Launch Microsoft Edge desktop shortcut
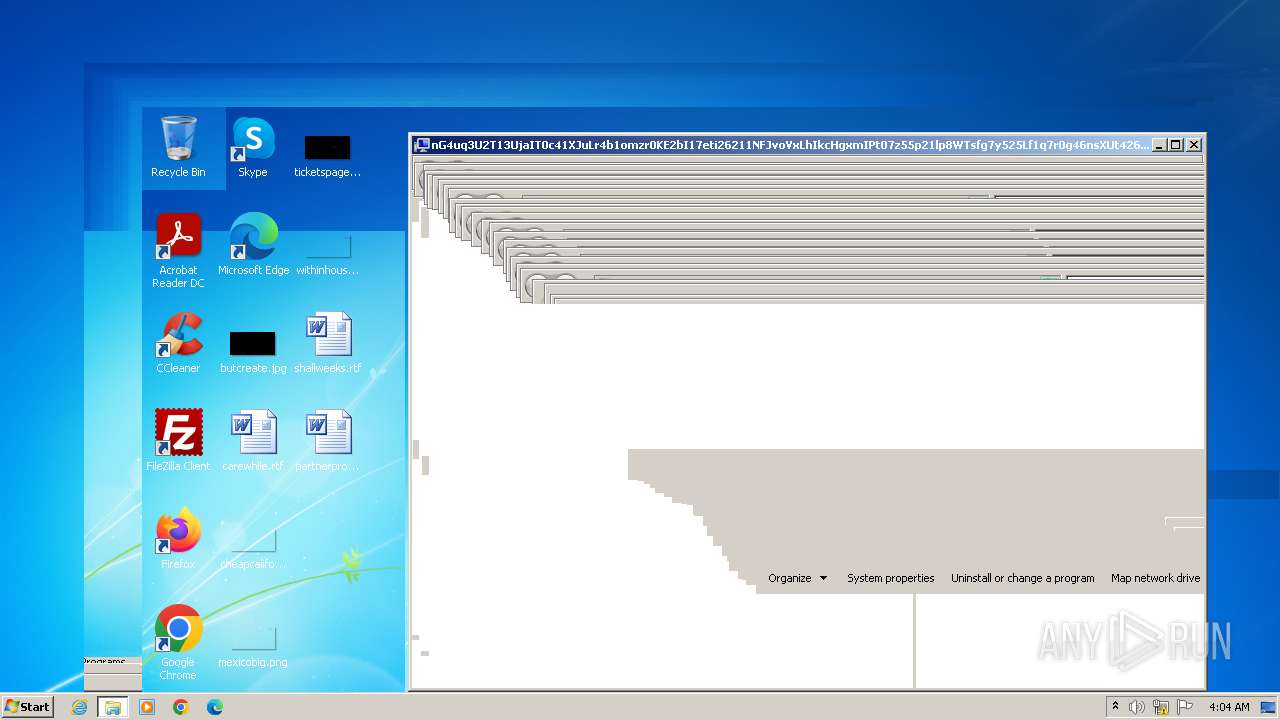 point(253,245)
